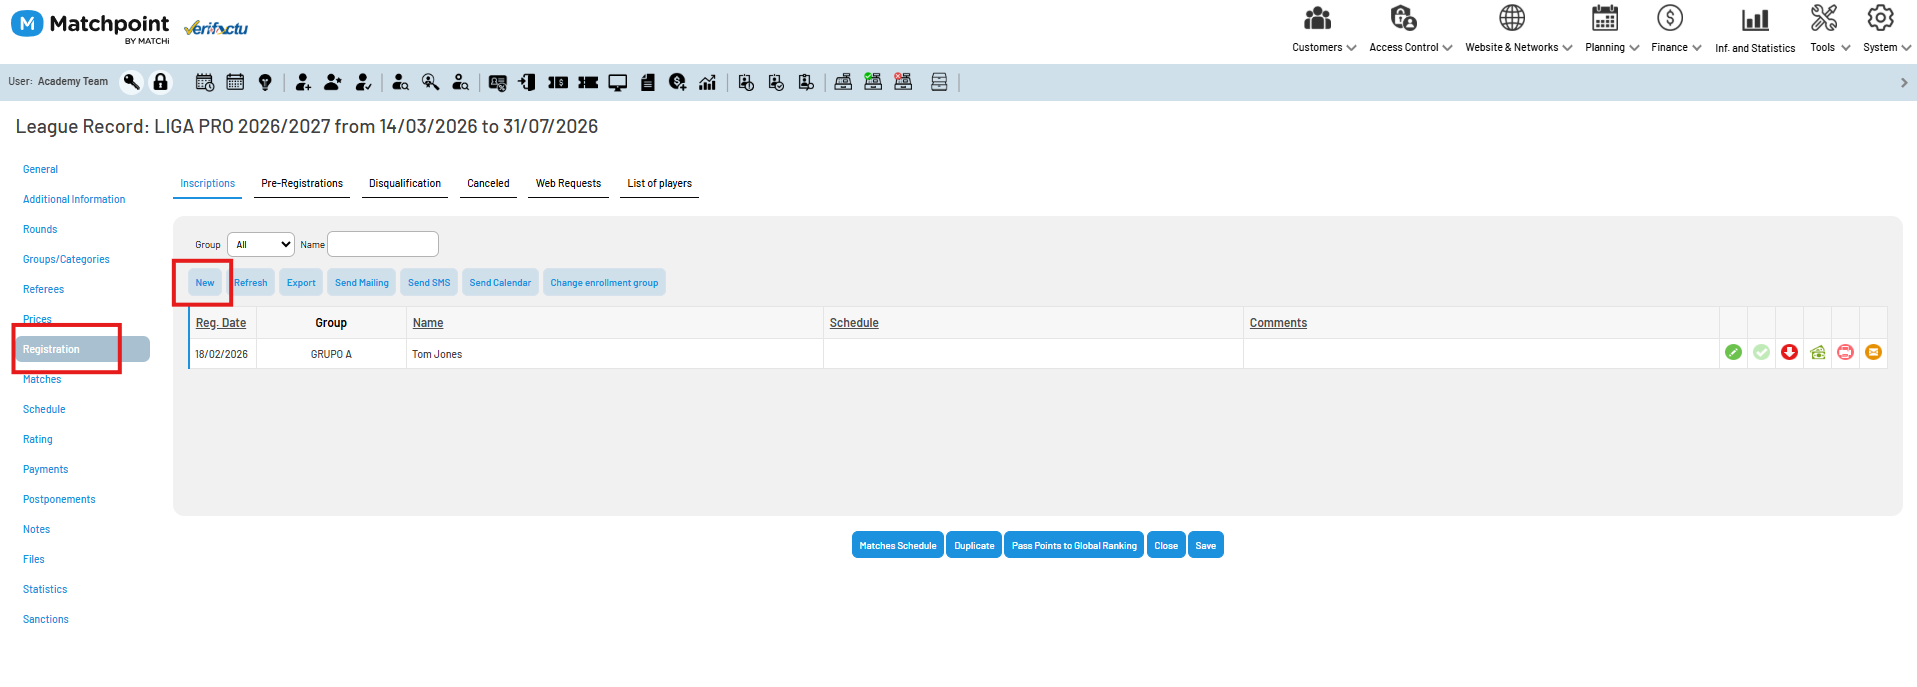Click the cash register with green check icon
This screenshot has height=687, width=1917.
(873, 82)
